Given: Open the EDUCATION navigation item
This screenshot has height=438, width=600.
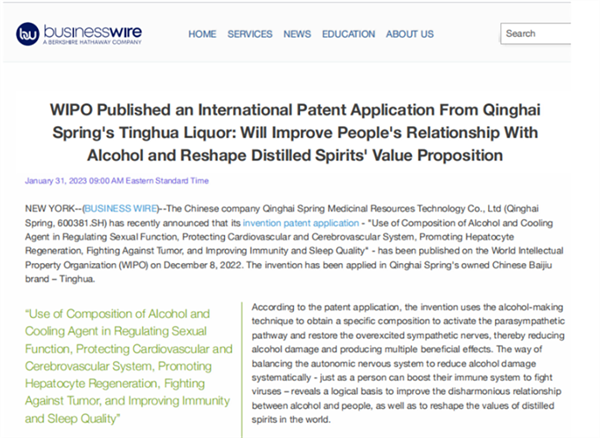Looking at the screenshot, I should (x=348, y=34).
